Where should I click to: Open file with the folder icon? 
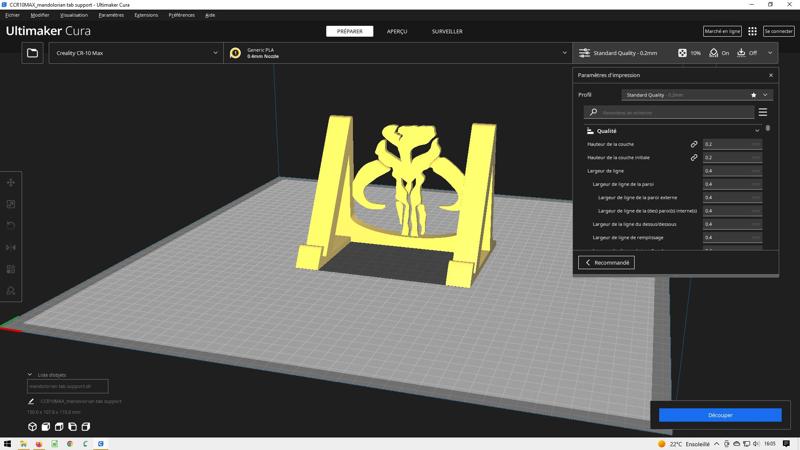tap(32, 53)
